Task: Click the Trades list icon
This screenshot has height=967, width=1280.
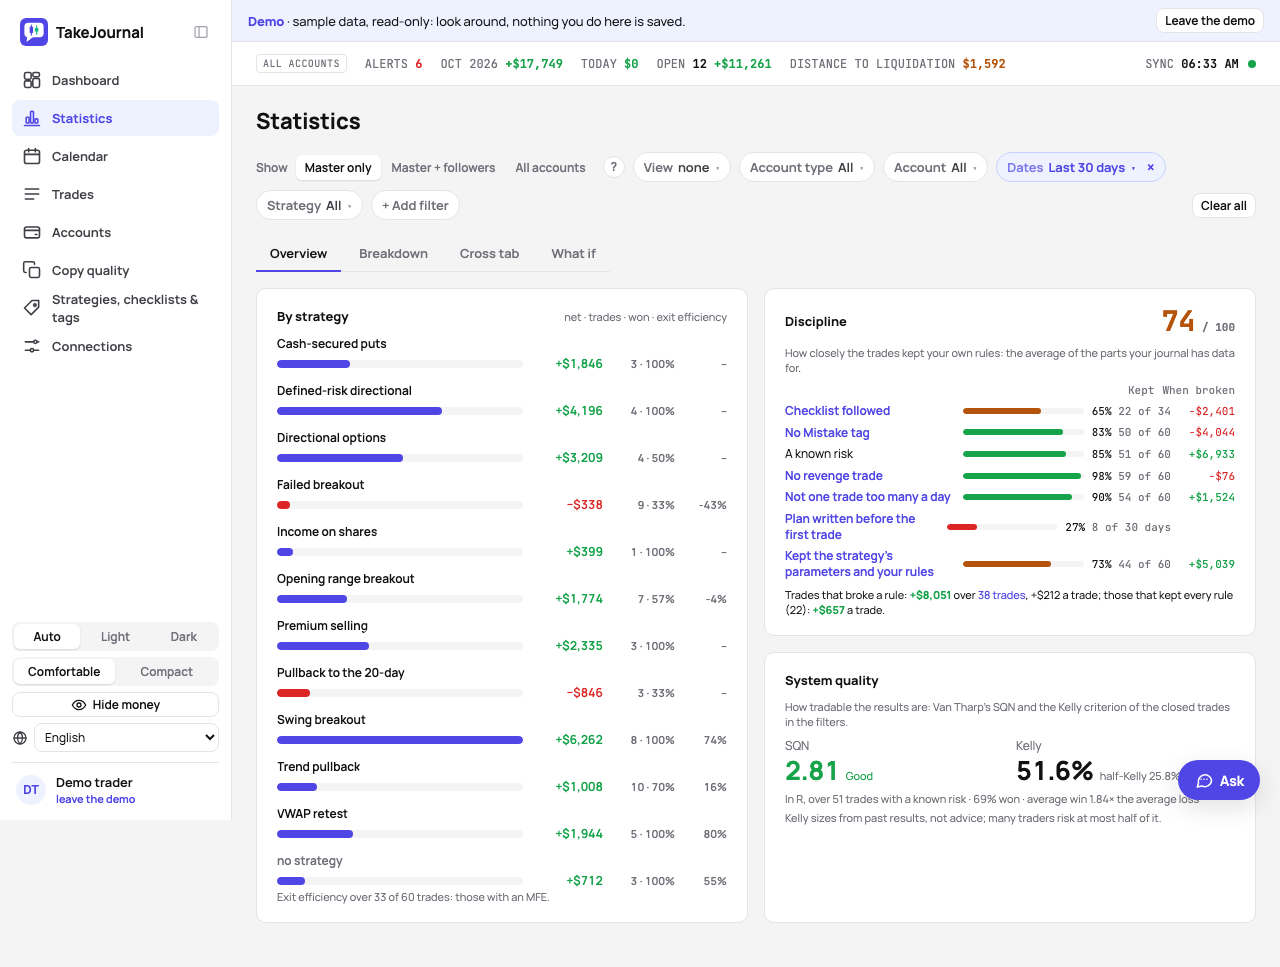Action: (32, 194)
